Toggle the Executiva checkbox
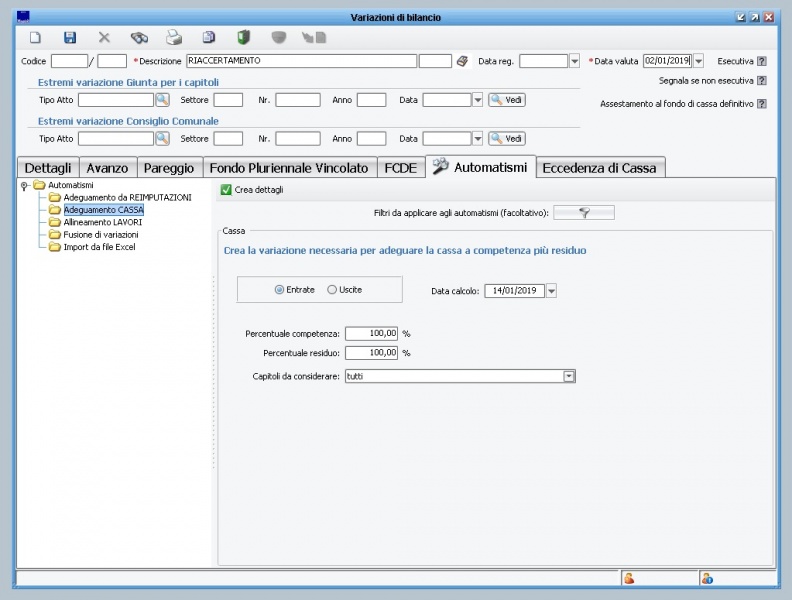Image resolution: width=792 pixels, height=600 pixels. click(x=762, y=62)
